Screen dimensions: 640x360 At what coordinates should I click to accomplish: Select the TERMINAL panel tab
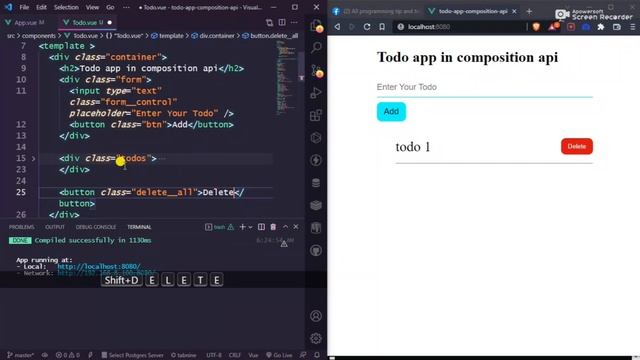(x=139, y=227)
